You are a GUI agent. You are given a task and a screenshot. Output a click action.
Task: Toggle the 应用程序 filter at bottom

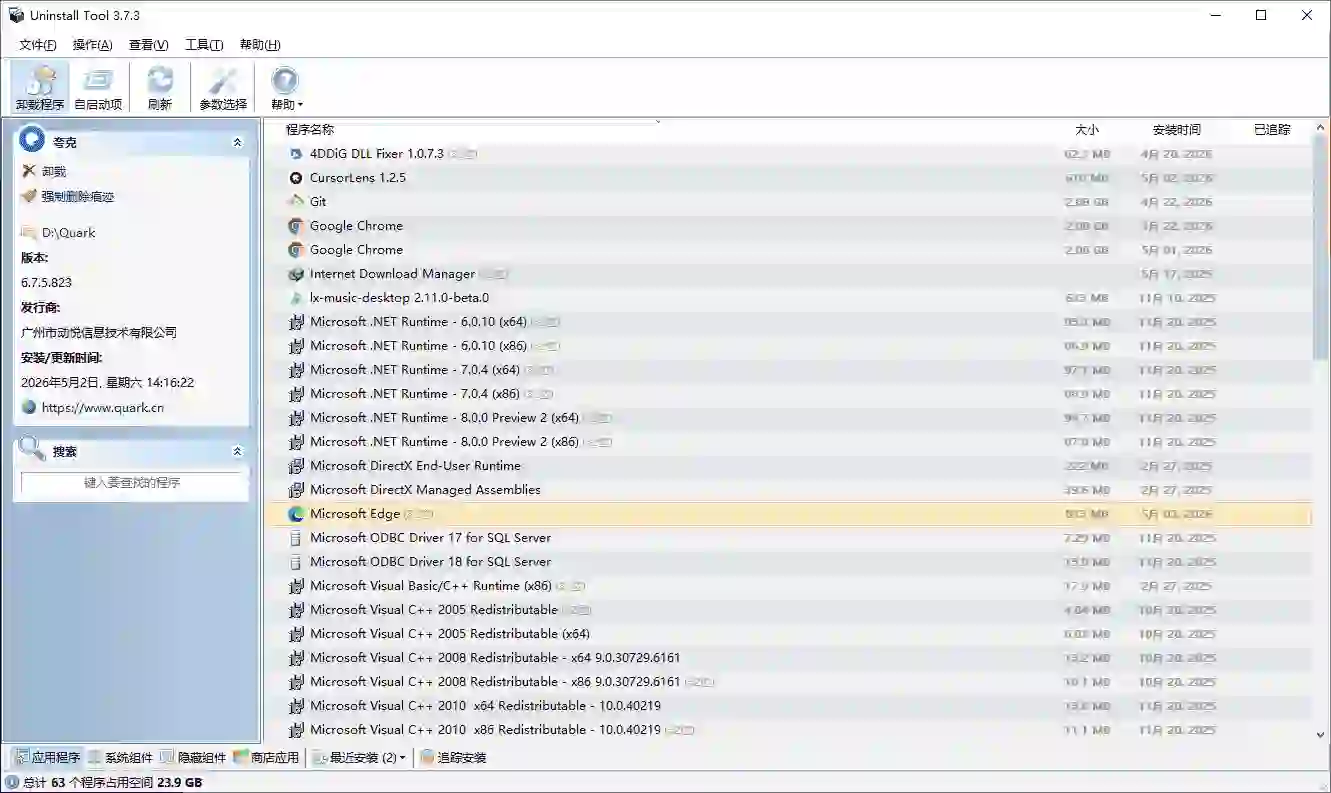48,758
